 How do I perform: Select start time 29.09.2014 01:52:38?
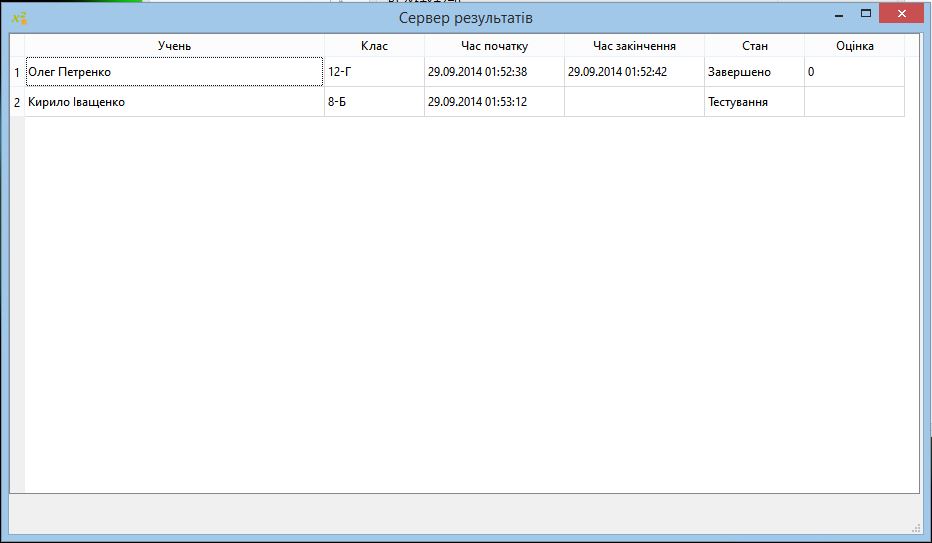coord(495,72)
